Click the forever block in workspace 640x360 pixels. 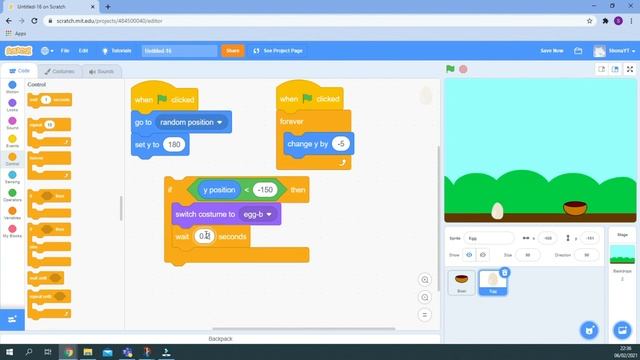(x=291, y=122)
